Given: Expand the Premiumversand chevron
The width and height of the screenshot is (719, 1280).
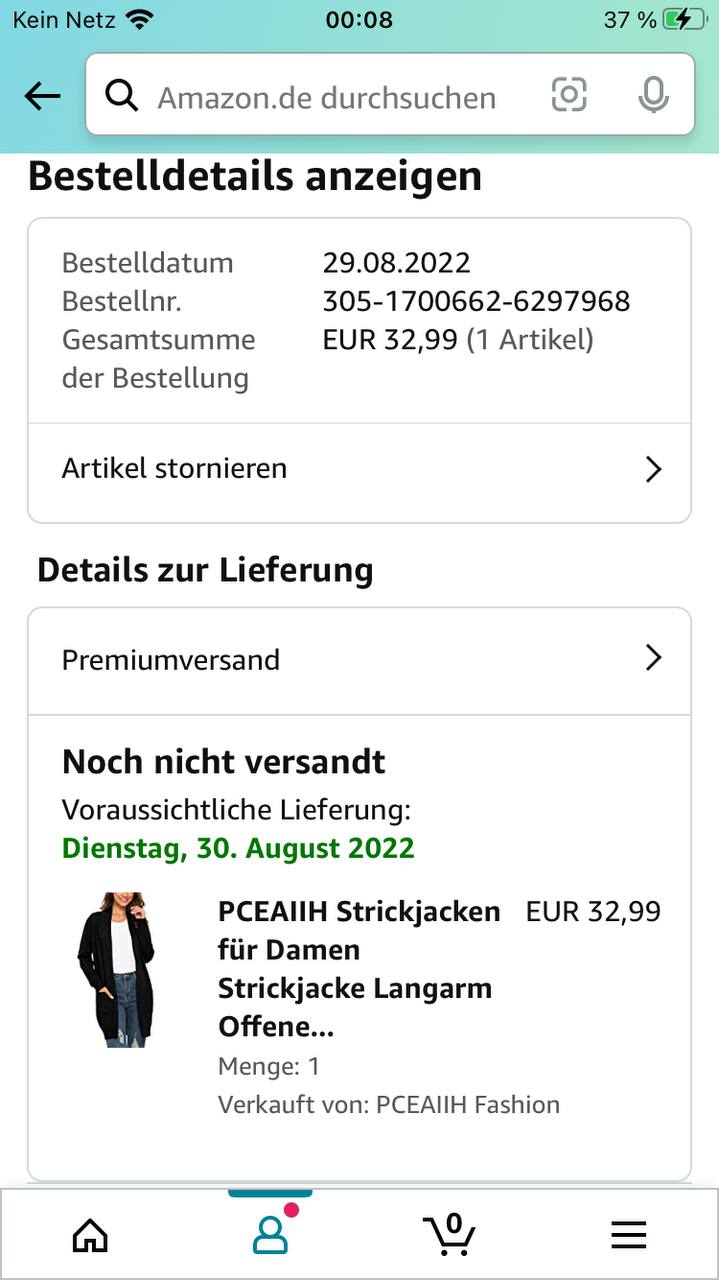Looking at the screenshot, I should pos(653,658).
